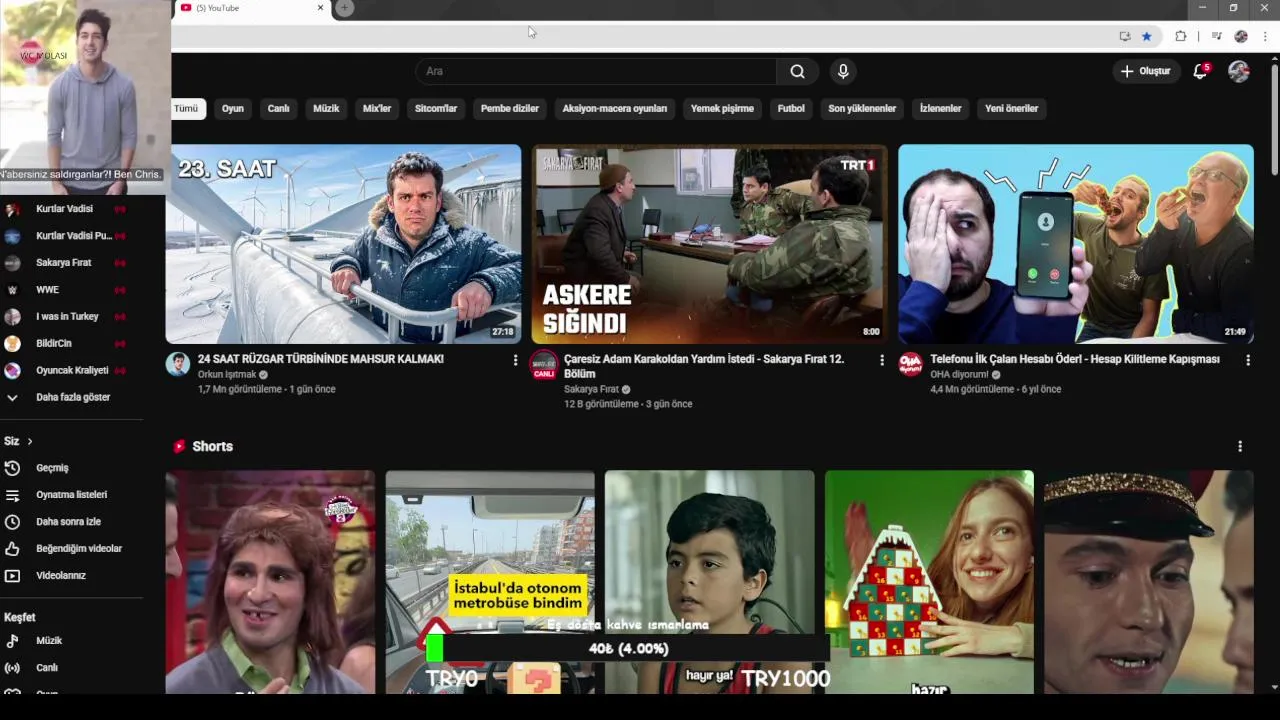Click the Ara search input field

point(596,71)
